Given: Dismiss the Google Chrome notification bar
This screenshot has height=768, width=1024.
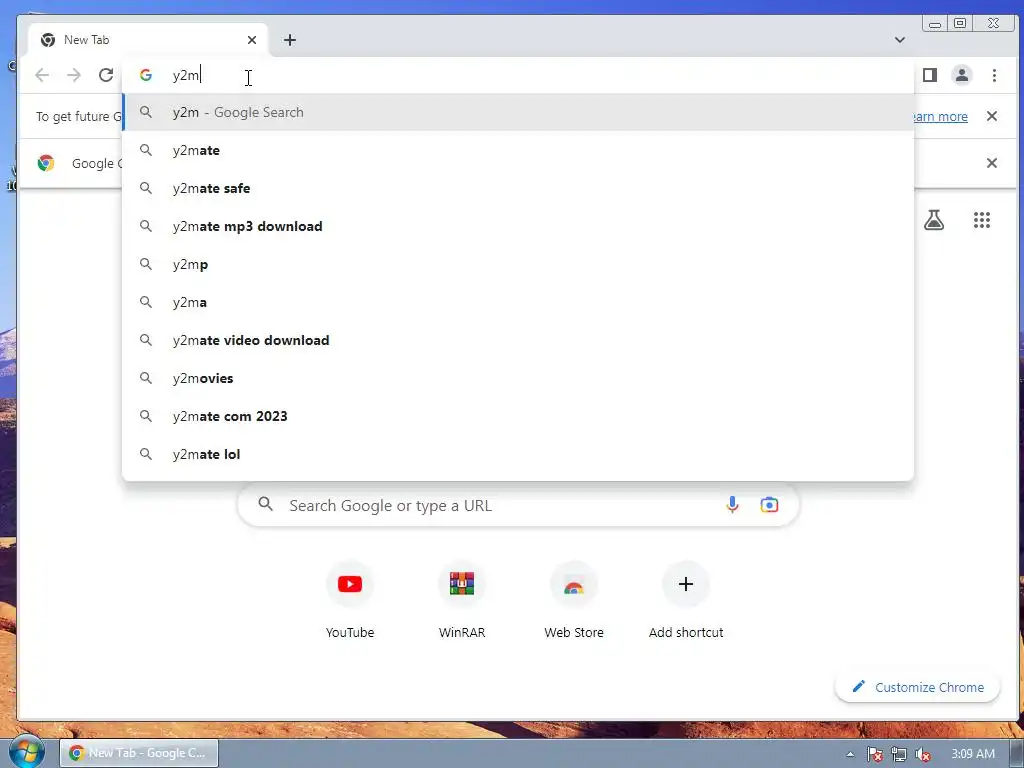Looking at the screenshot, I should pos(991,163).
